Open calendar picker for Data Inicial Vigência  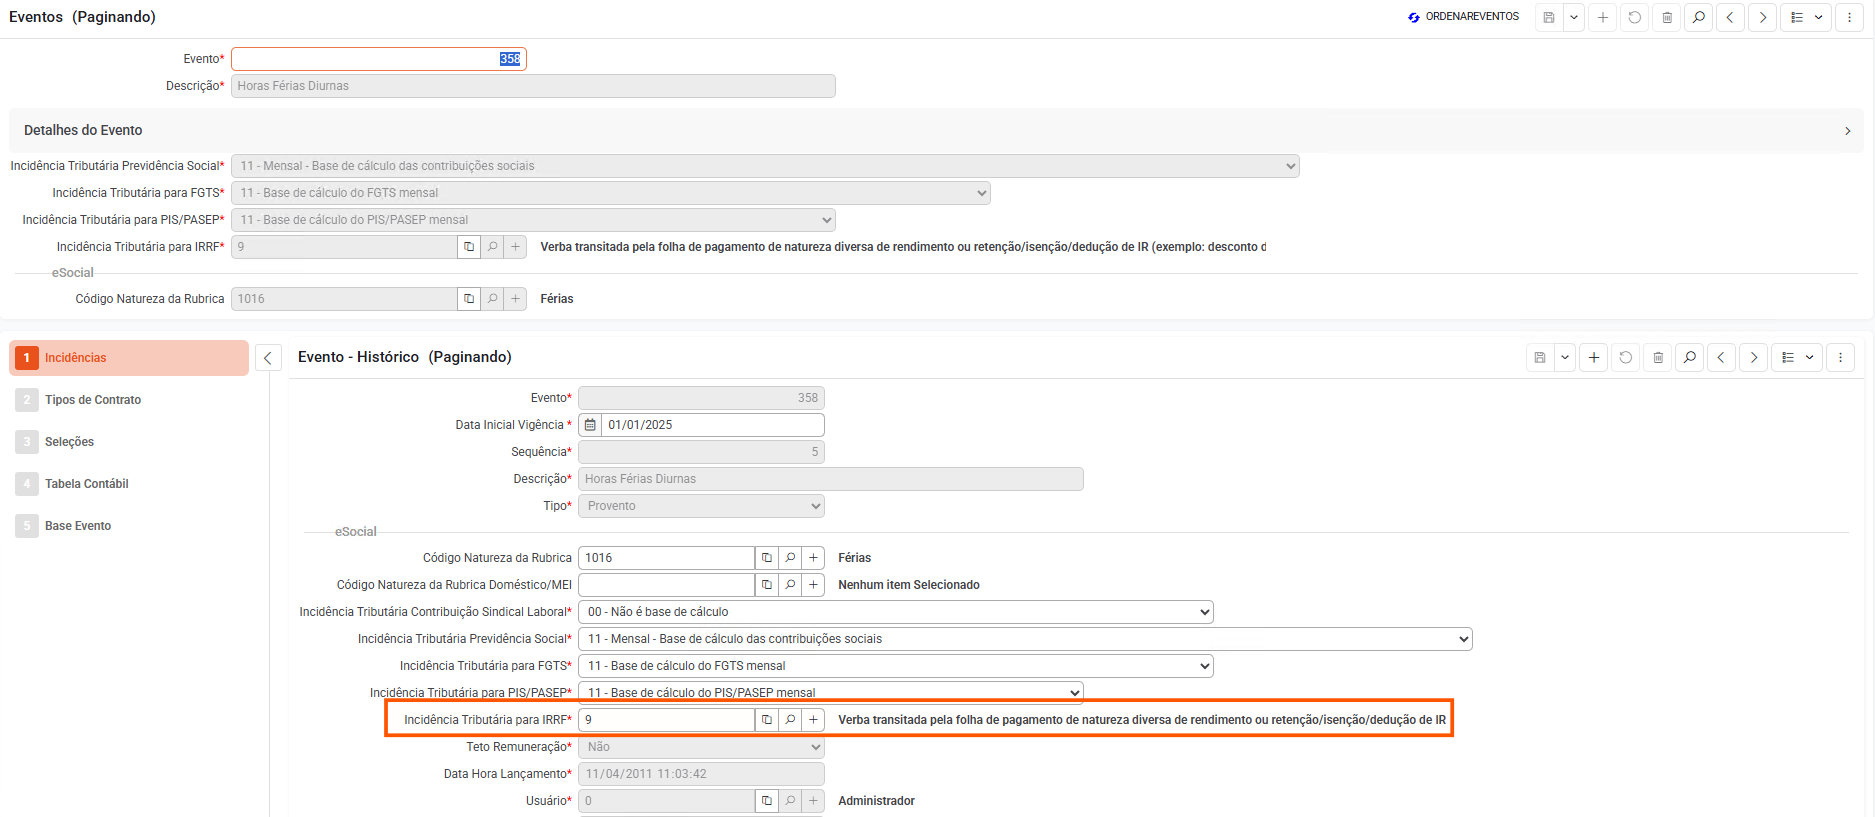[x=590, y=425]
